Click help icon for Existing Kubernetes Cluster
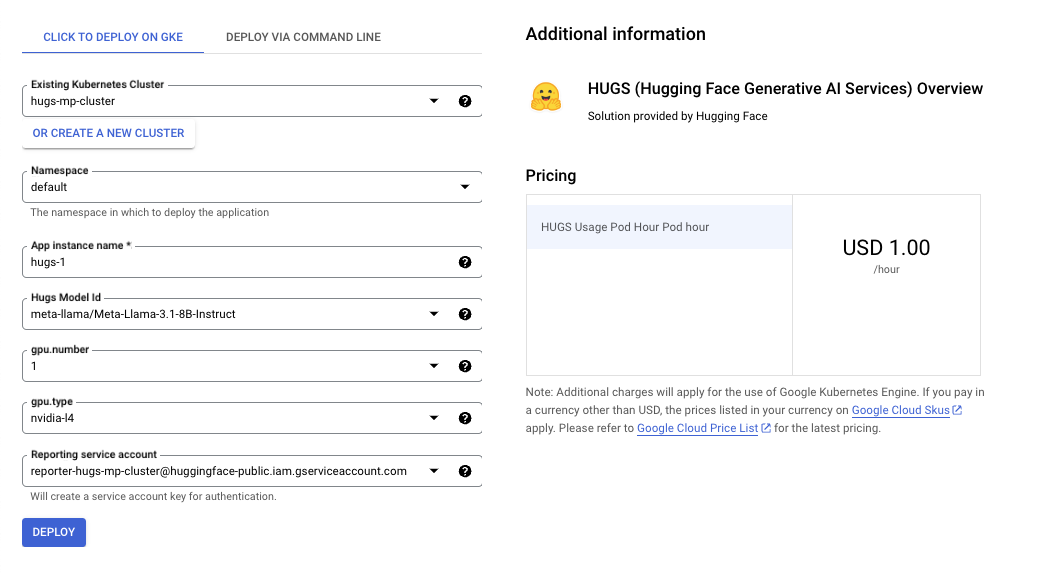1062x574 pixels. pyautogui.click(x=465, y=101)
